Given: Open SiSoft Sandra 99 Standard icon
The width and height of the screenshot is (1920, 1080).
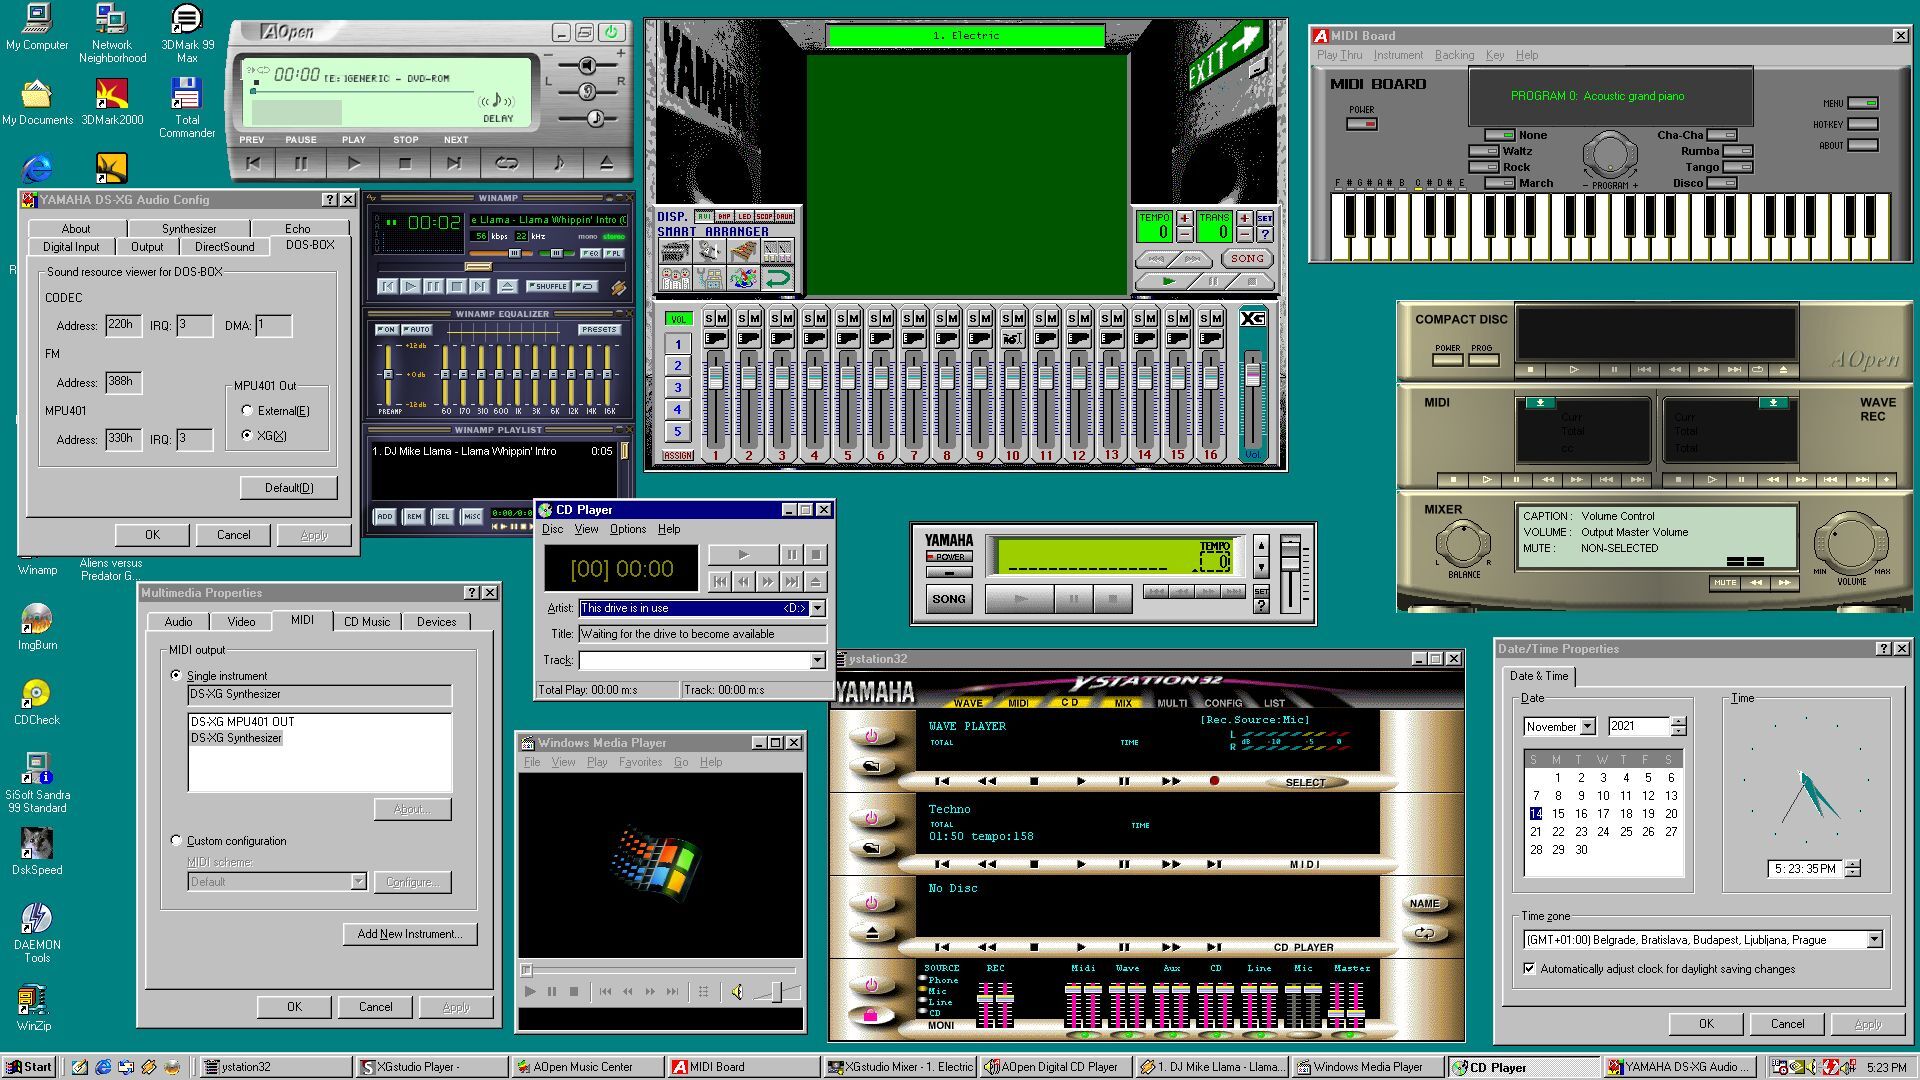Looking at the screenshot, I should coord(37,783).
